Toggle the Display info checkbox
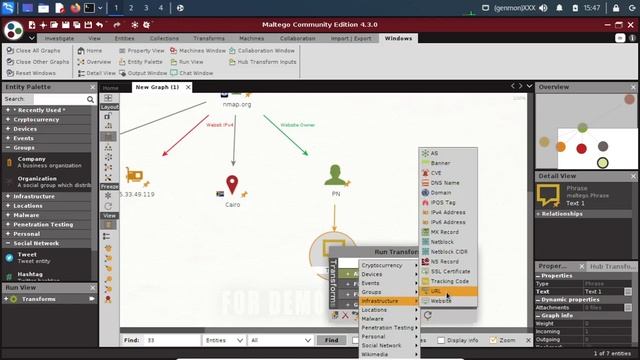This screenshot has height=360, width=640. point(441,340)
